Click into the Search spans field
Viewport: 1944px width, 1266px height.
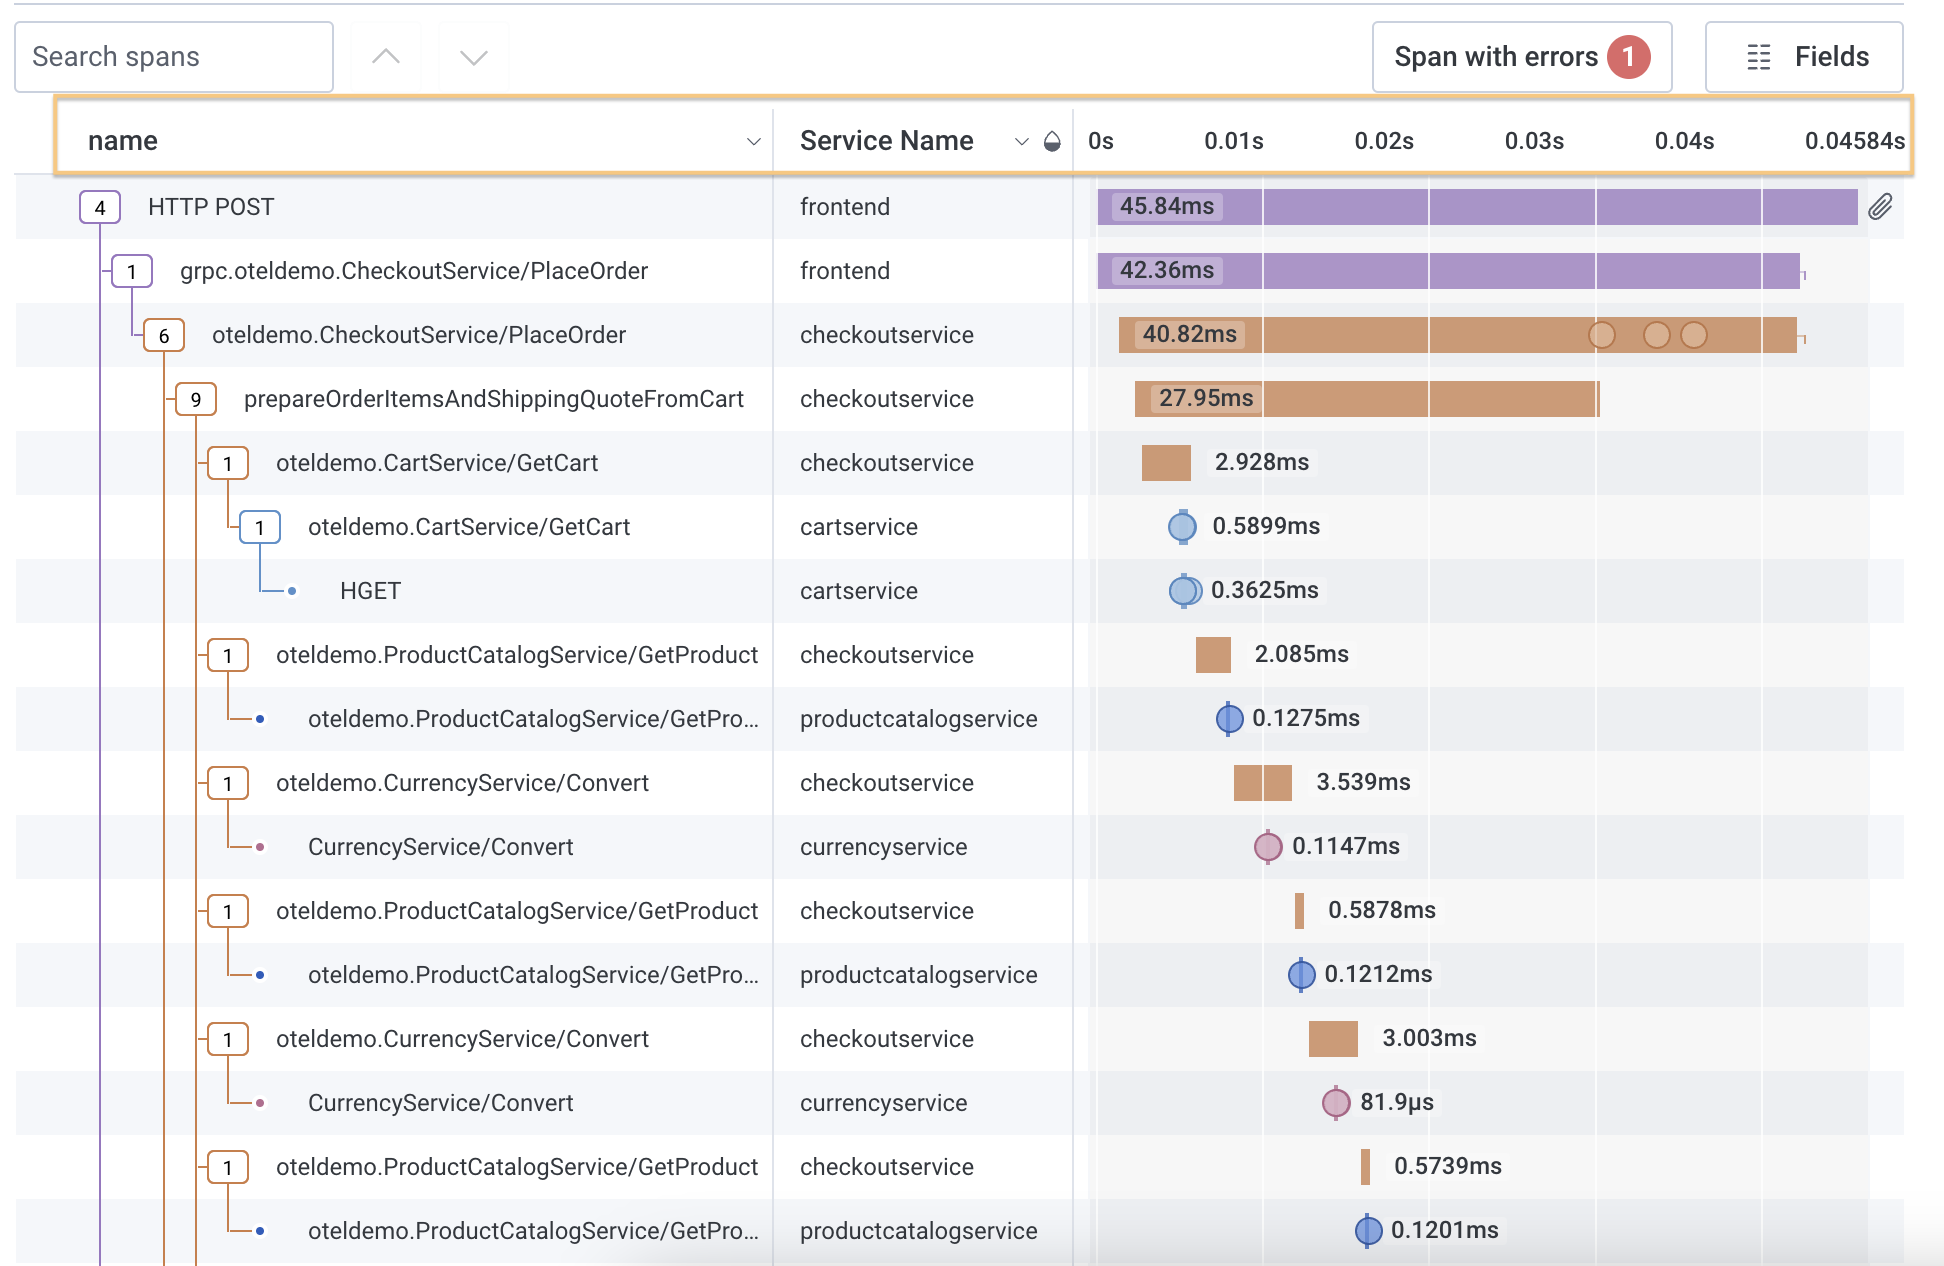pyautogui.click(x=174, y=57)
